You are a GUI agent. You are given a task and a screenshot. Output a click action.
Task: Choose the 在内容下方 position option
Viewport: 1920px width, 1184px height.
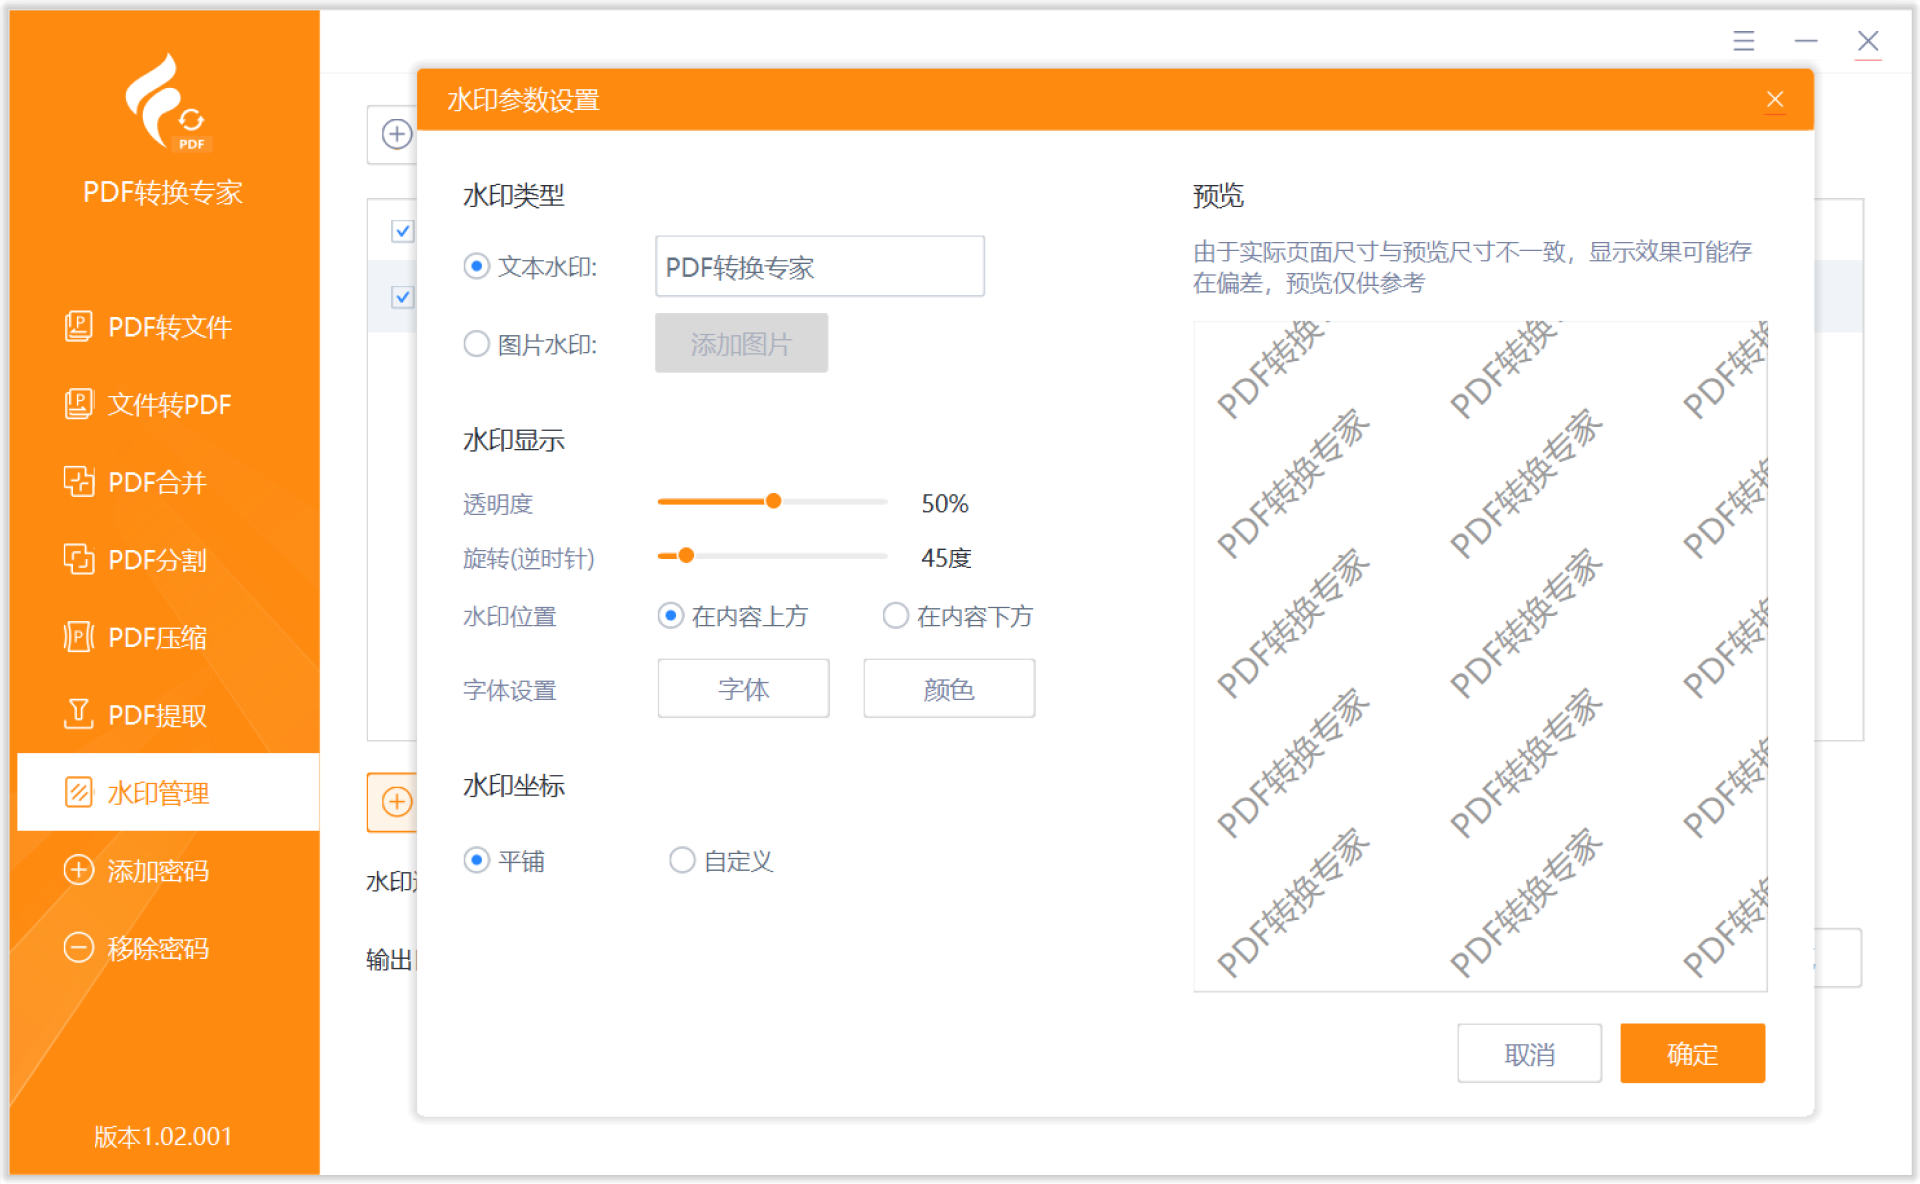895,615
